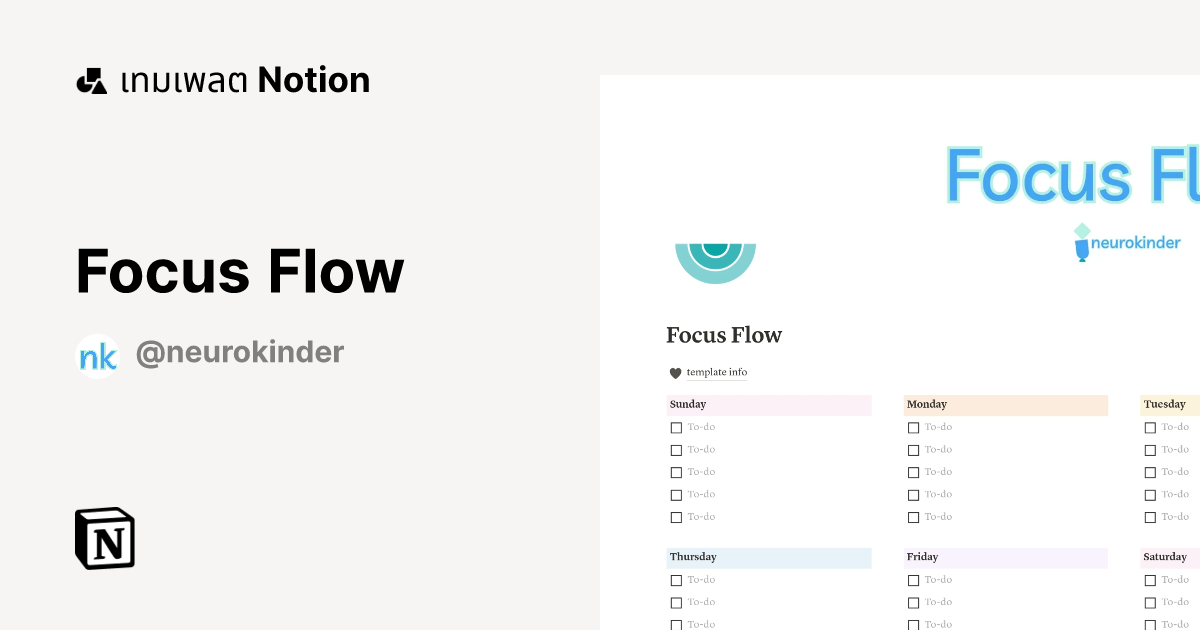This screenshot has width=1200, height=630.
Task: Click the Saturday column heading
Action: (1166, 557)
